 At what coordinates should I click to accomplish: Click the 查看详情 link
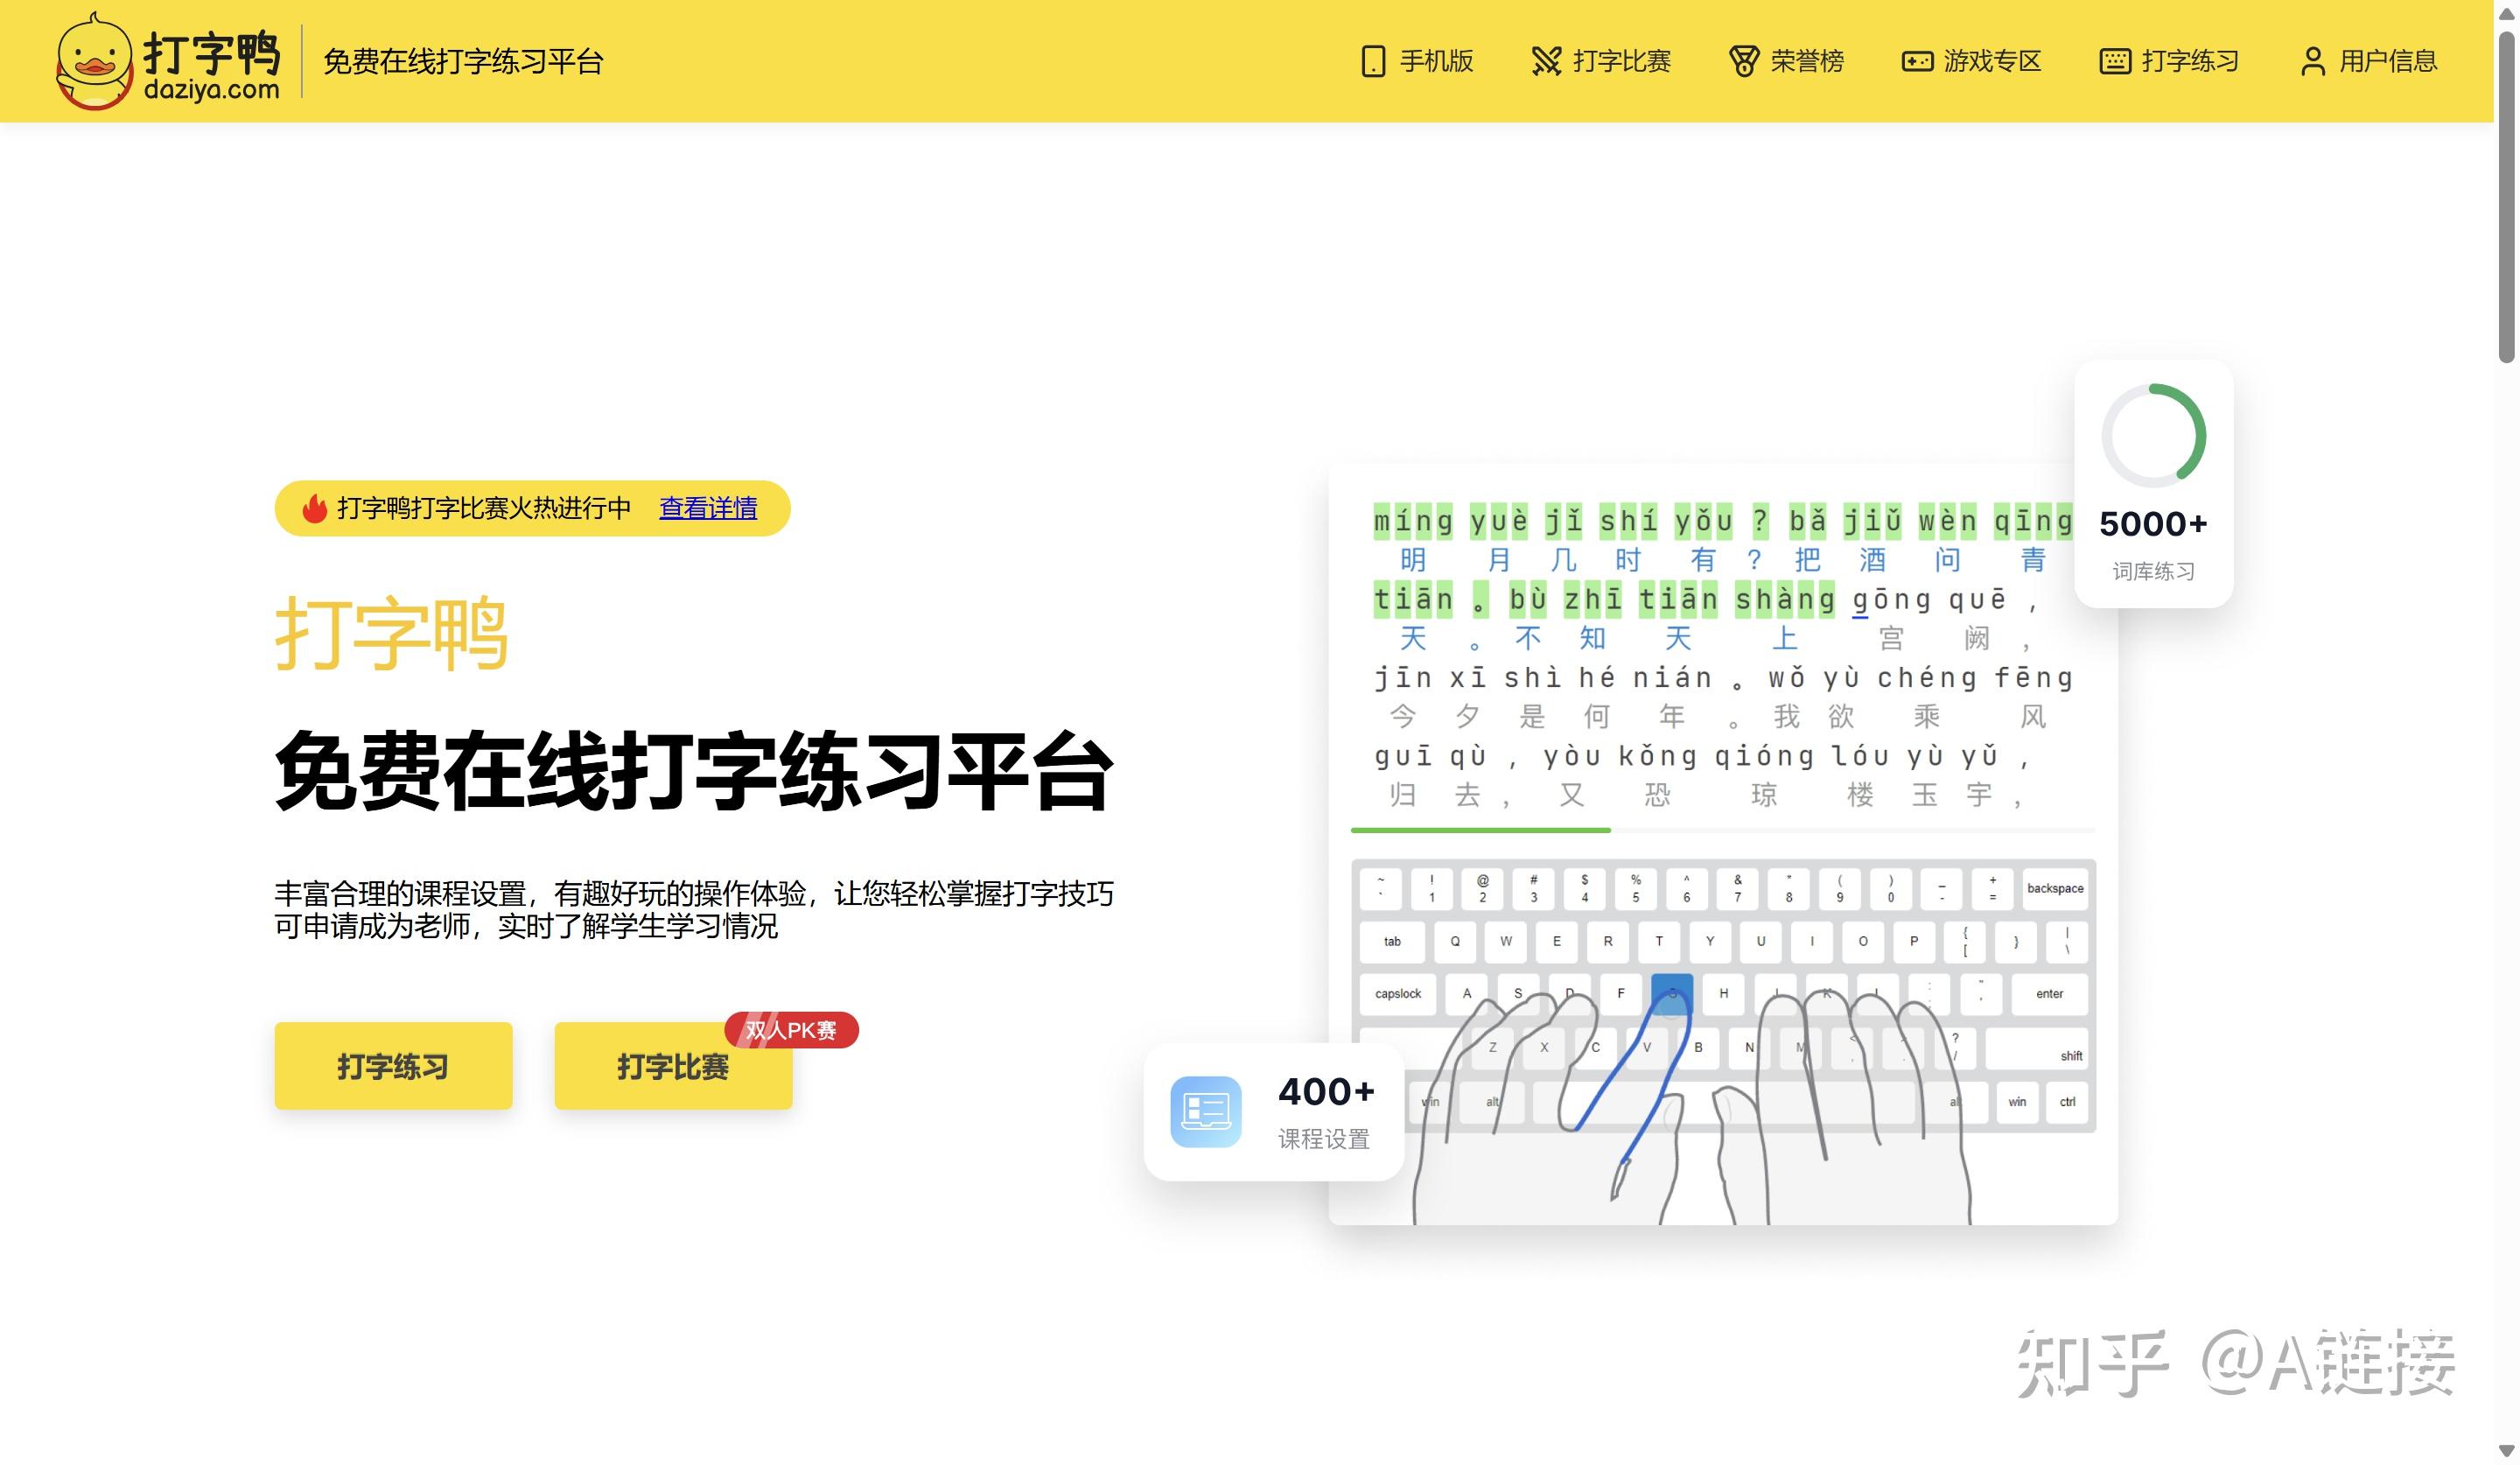pos(708,508)
